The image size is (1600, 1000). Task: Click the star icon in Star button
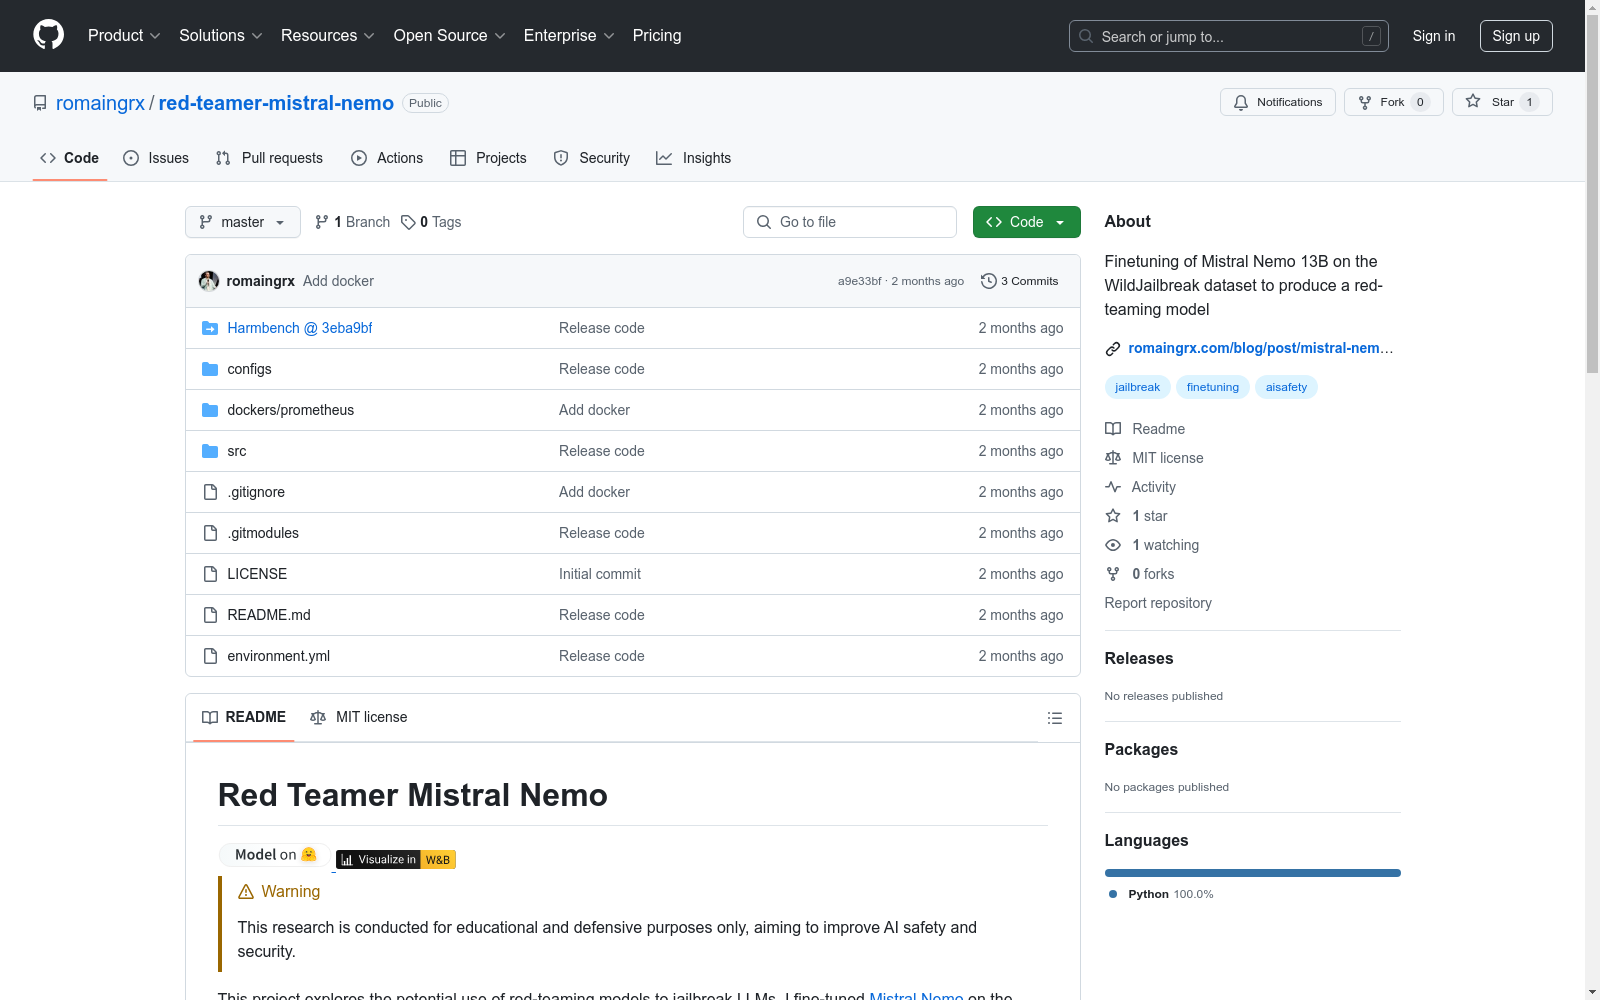coord(1473,102)
